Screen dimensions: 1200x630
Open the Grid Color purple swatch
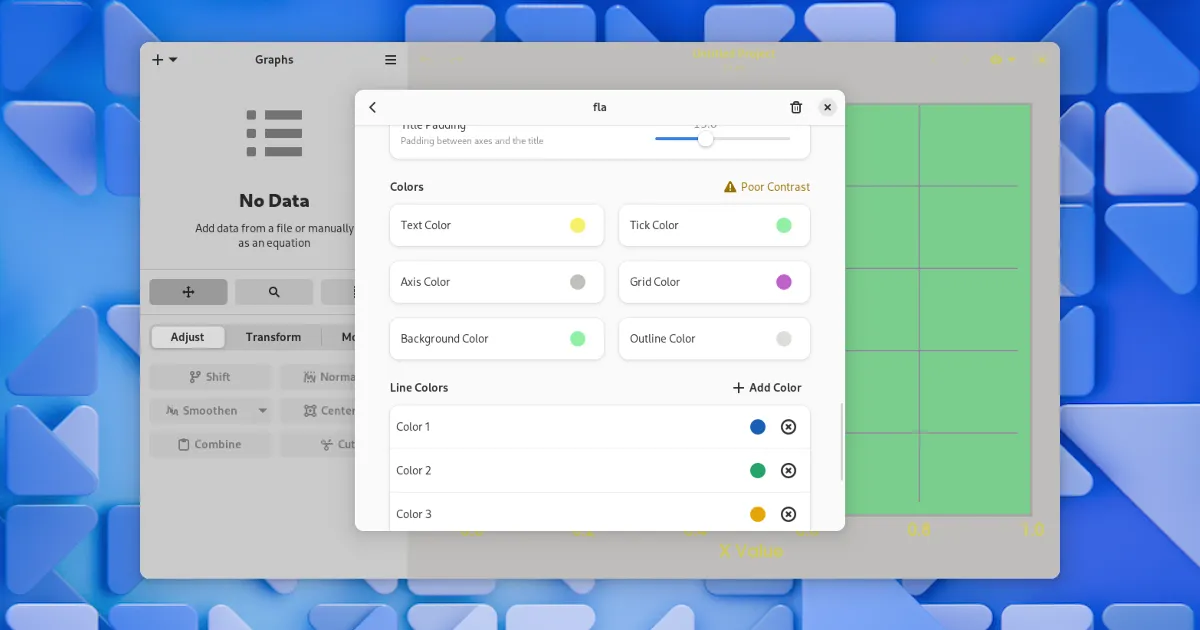point(784,282)
